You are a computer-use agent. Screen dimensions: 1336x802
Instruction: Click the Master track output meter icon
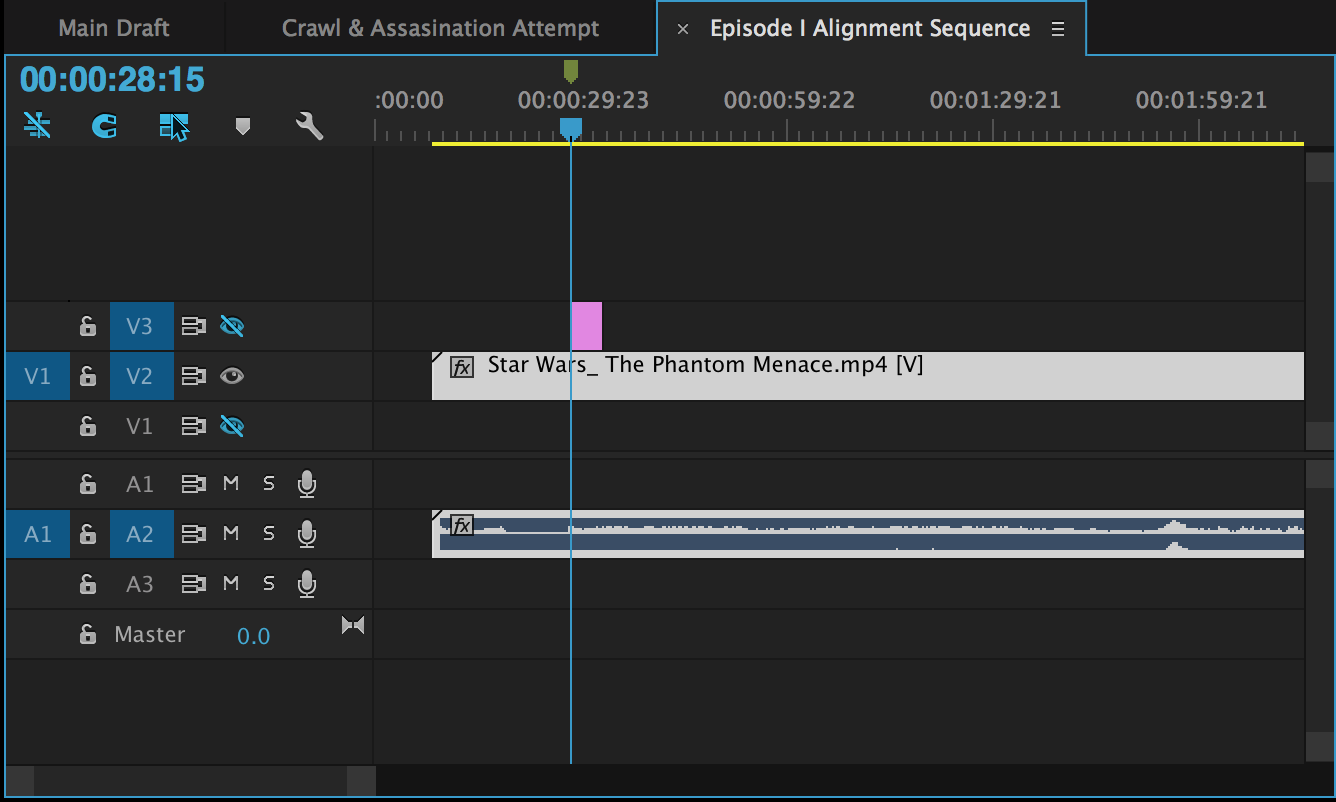coord(353,626)
